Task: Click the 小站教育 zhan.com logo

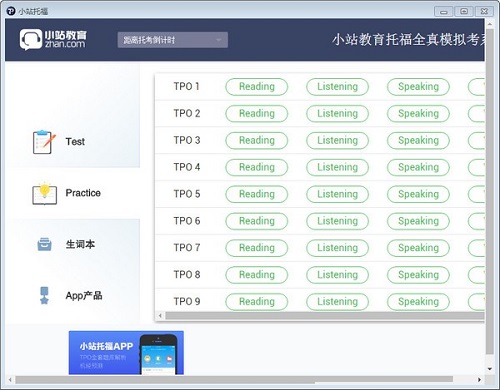Action: coord(53,39)
